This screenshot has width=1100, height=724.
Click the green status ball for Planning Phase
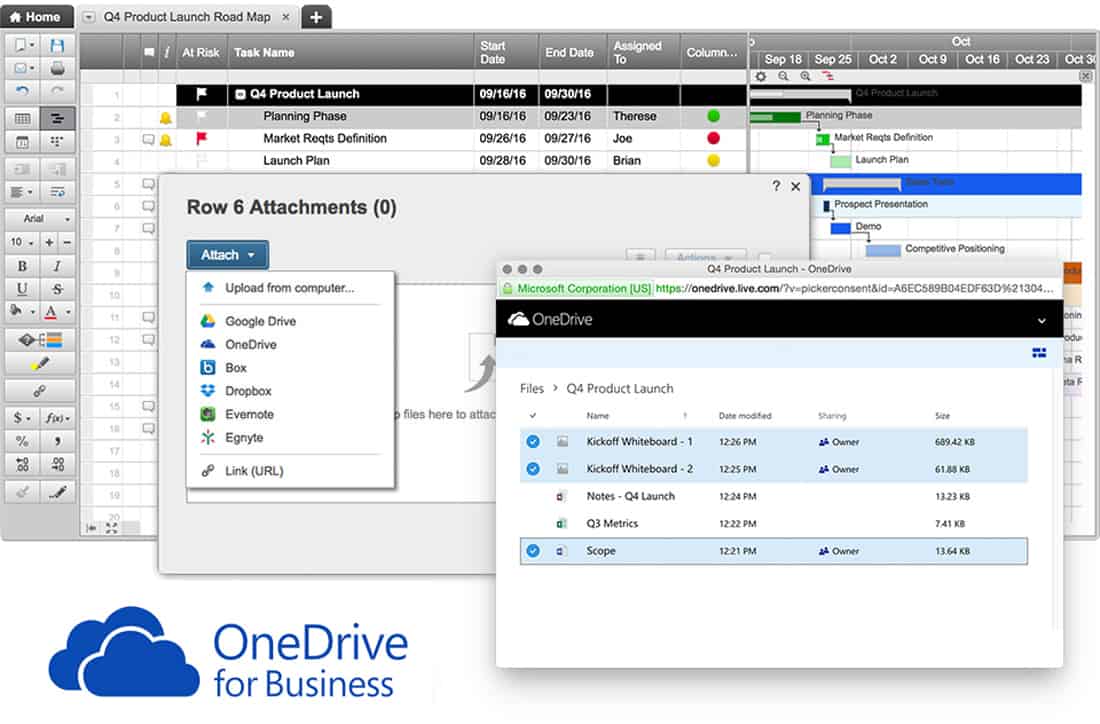coord(713,116)
